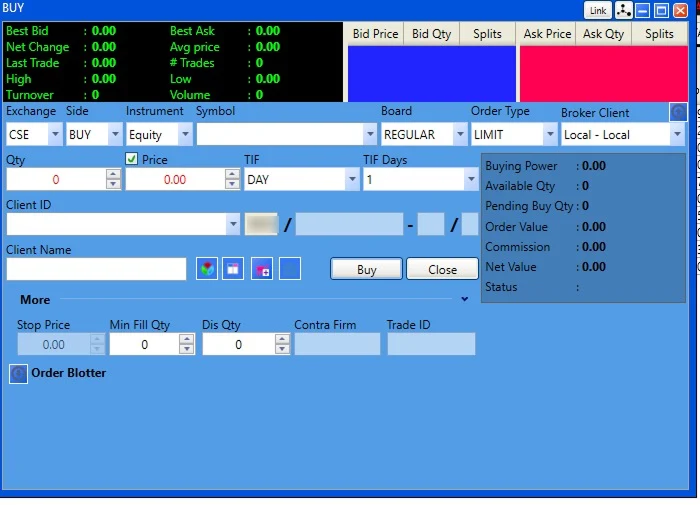Maximize the BUY window
The width and height of the screenshot is (700, 505).
tap(661, 10)
